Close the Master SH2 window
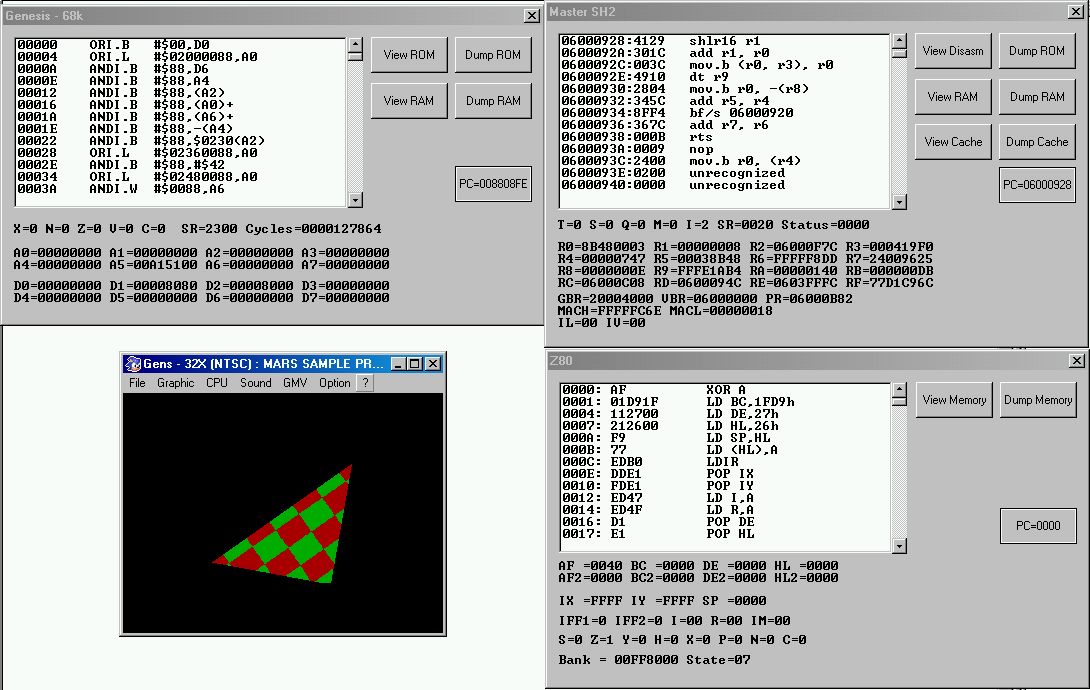Screen dimensions: 1090x690 point(1075,12)
